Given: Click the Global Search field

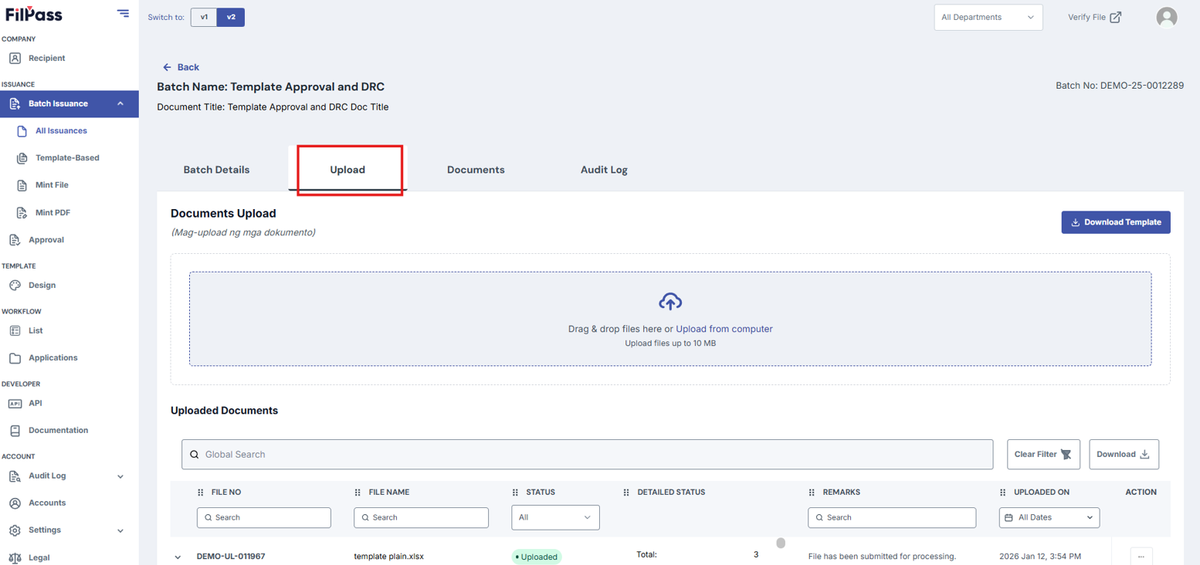Looking at the screenshot, I should pos(587,454).
